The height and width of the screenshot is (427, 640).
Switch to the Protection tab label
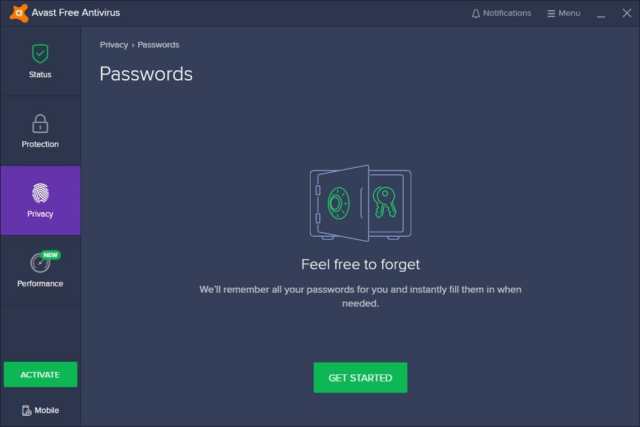40,144
